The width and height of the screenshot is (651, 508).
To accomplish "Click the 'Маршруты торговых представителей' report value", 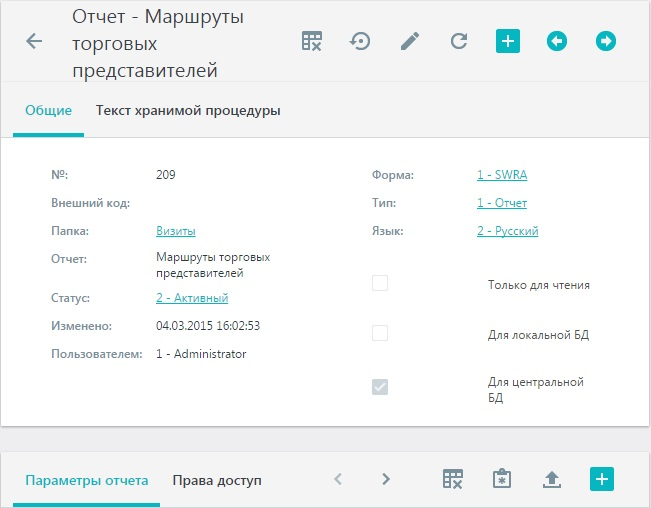I will [213, 265].
